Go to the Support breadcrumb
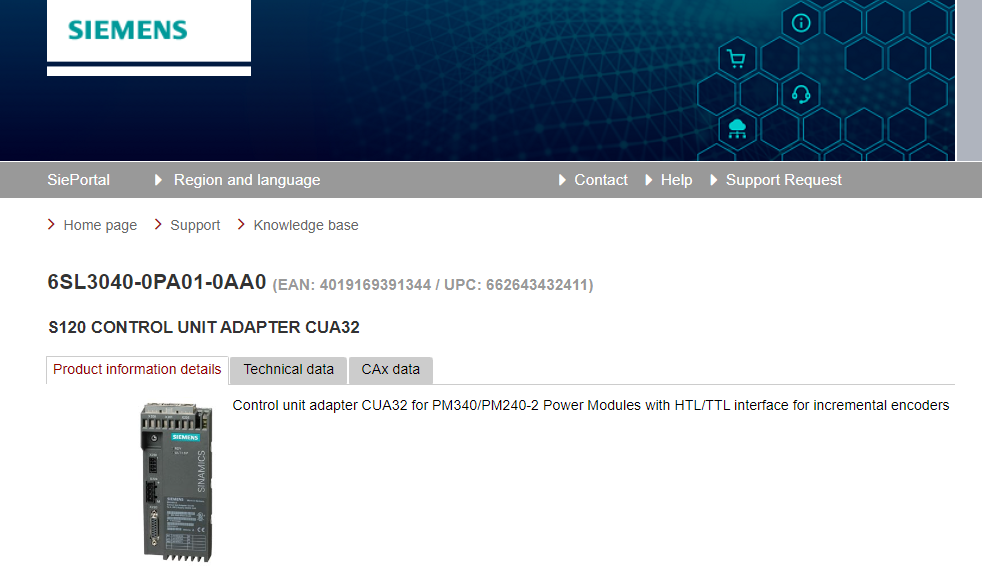The width and height of the screenshot is (982, 582). point(195,225)
